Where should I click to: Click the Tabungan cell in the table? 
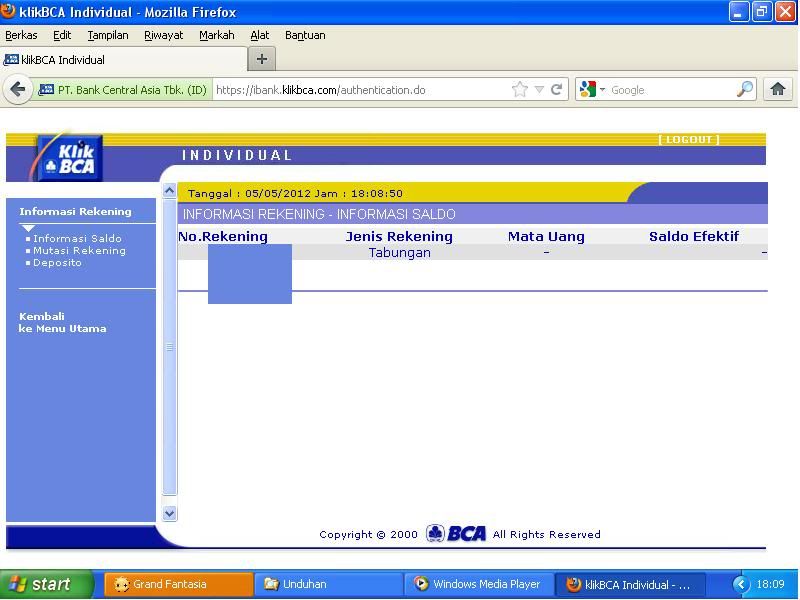pos(399,253)
